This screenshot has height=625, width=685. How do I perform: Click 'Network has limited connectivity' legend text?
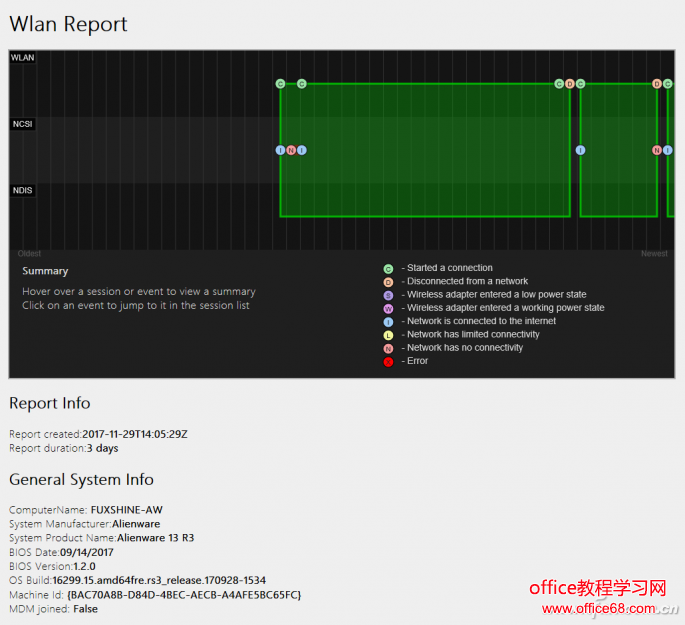pyautogui.click(x=473, y=334)
